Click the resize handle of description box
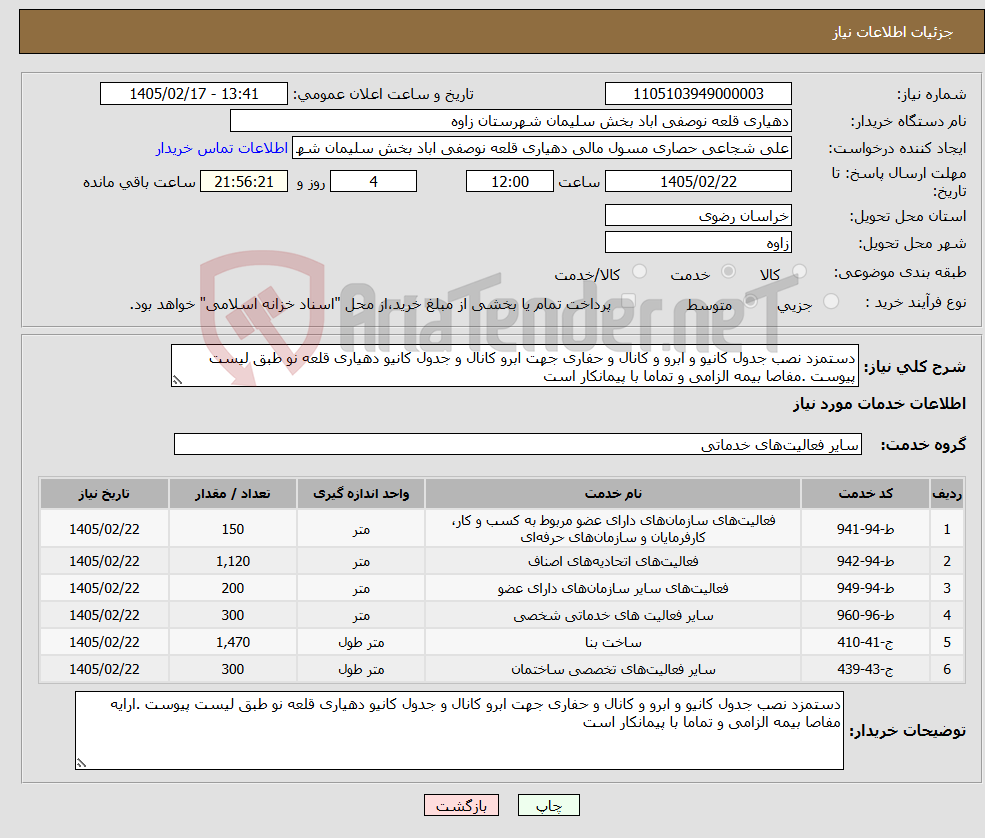Viewport: 985px width, 838px height. 177,380
